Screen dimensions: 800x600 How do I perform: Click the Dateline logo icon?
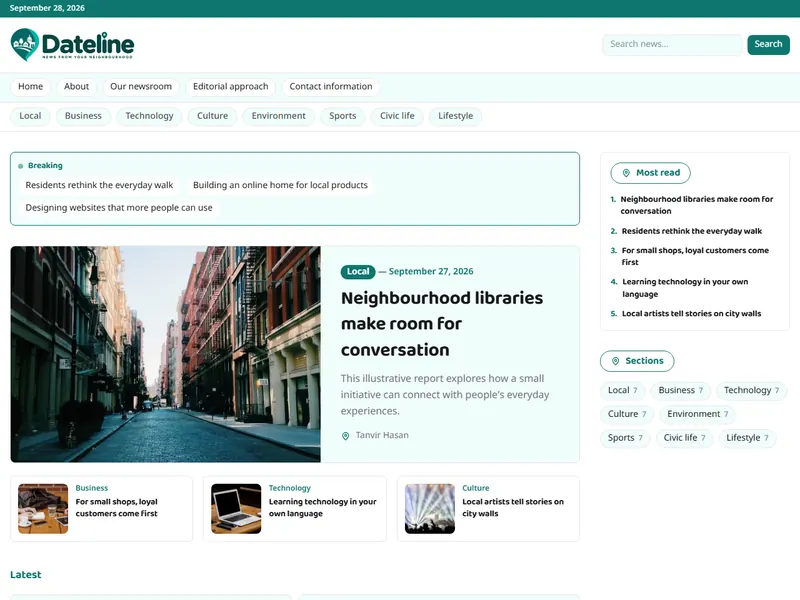(24, 44)
